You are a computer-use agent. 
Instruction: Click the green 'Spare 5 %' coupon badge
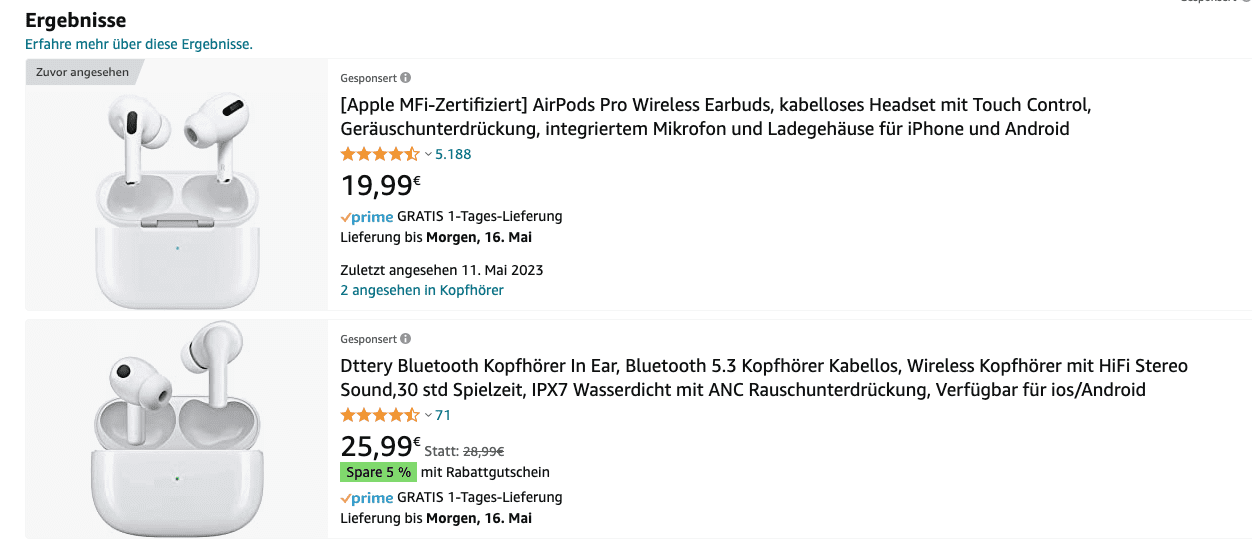coord(377,472)
